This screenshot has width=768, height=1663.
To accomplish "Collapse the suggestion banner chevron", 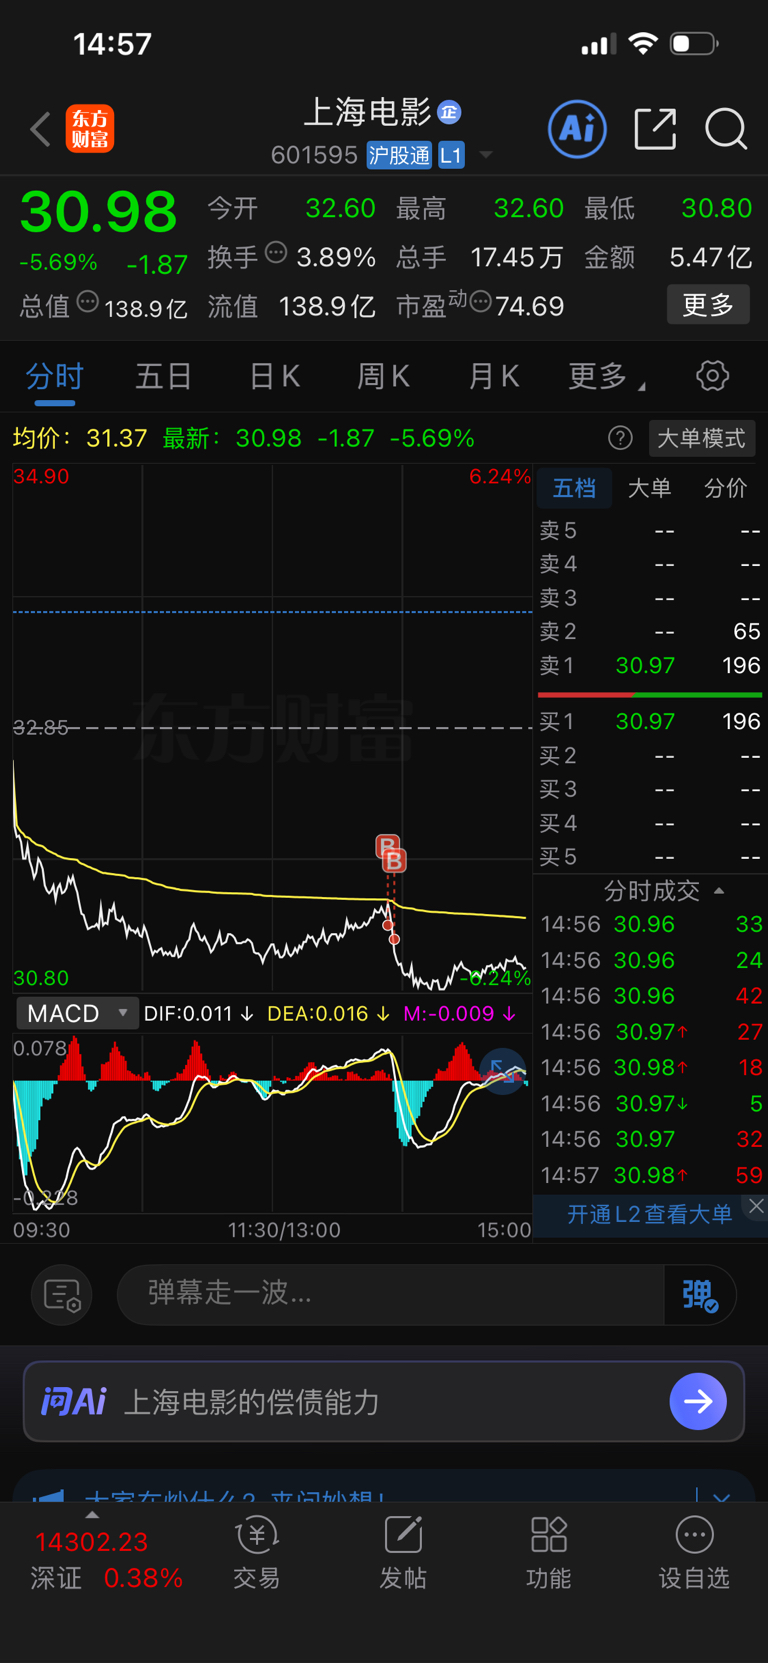I will (x=722, y=1498).
